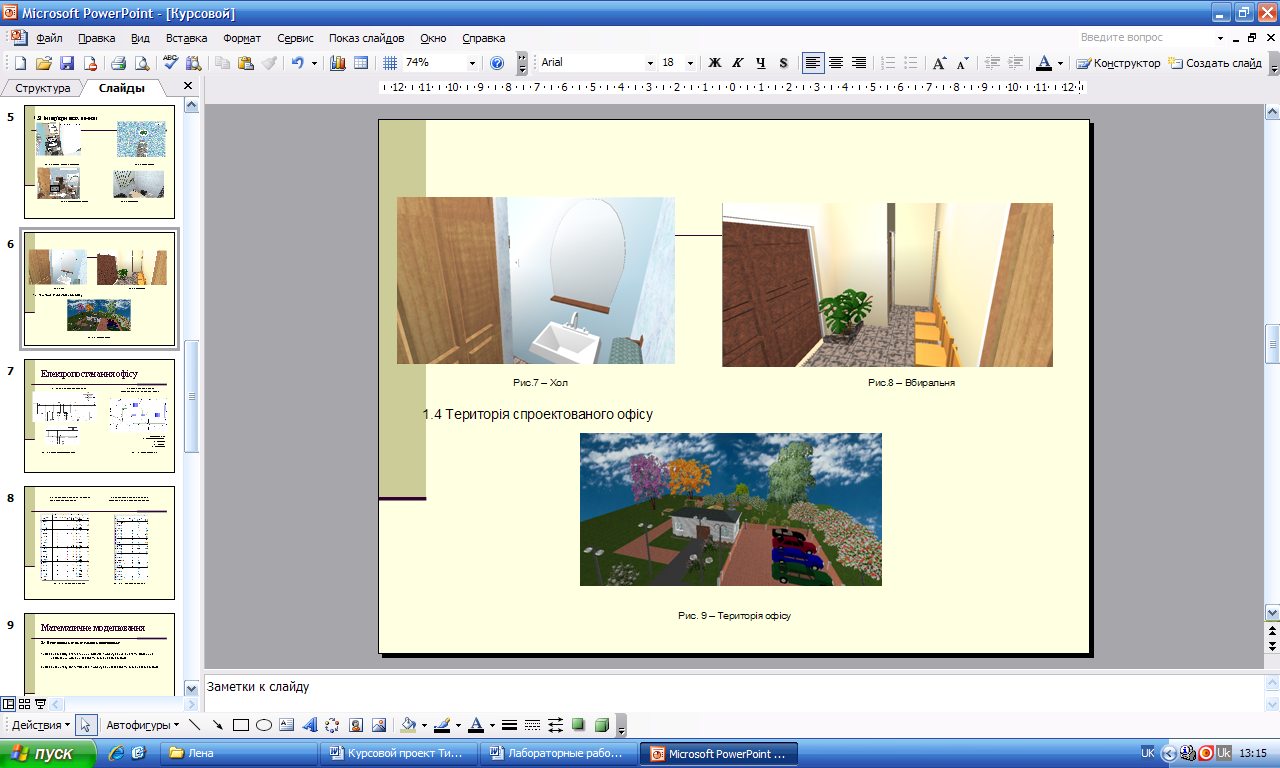This screenshot has width=1280, height=768.
Task: Switch to Лабораторные работы taskbar window
Action: 561,753
